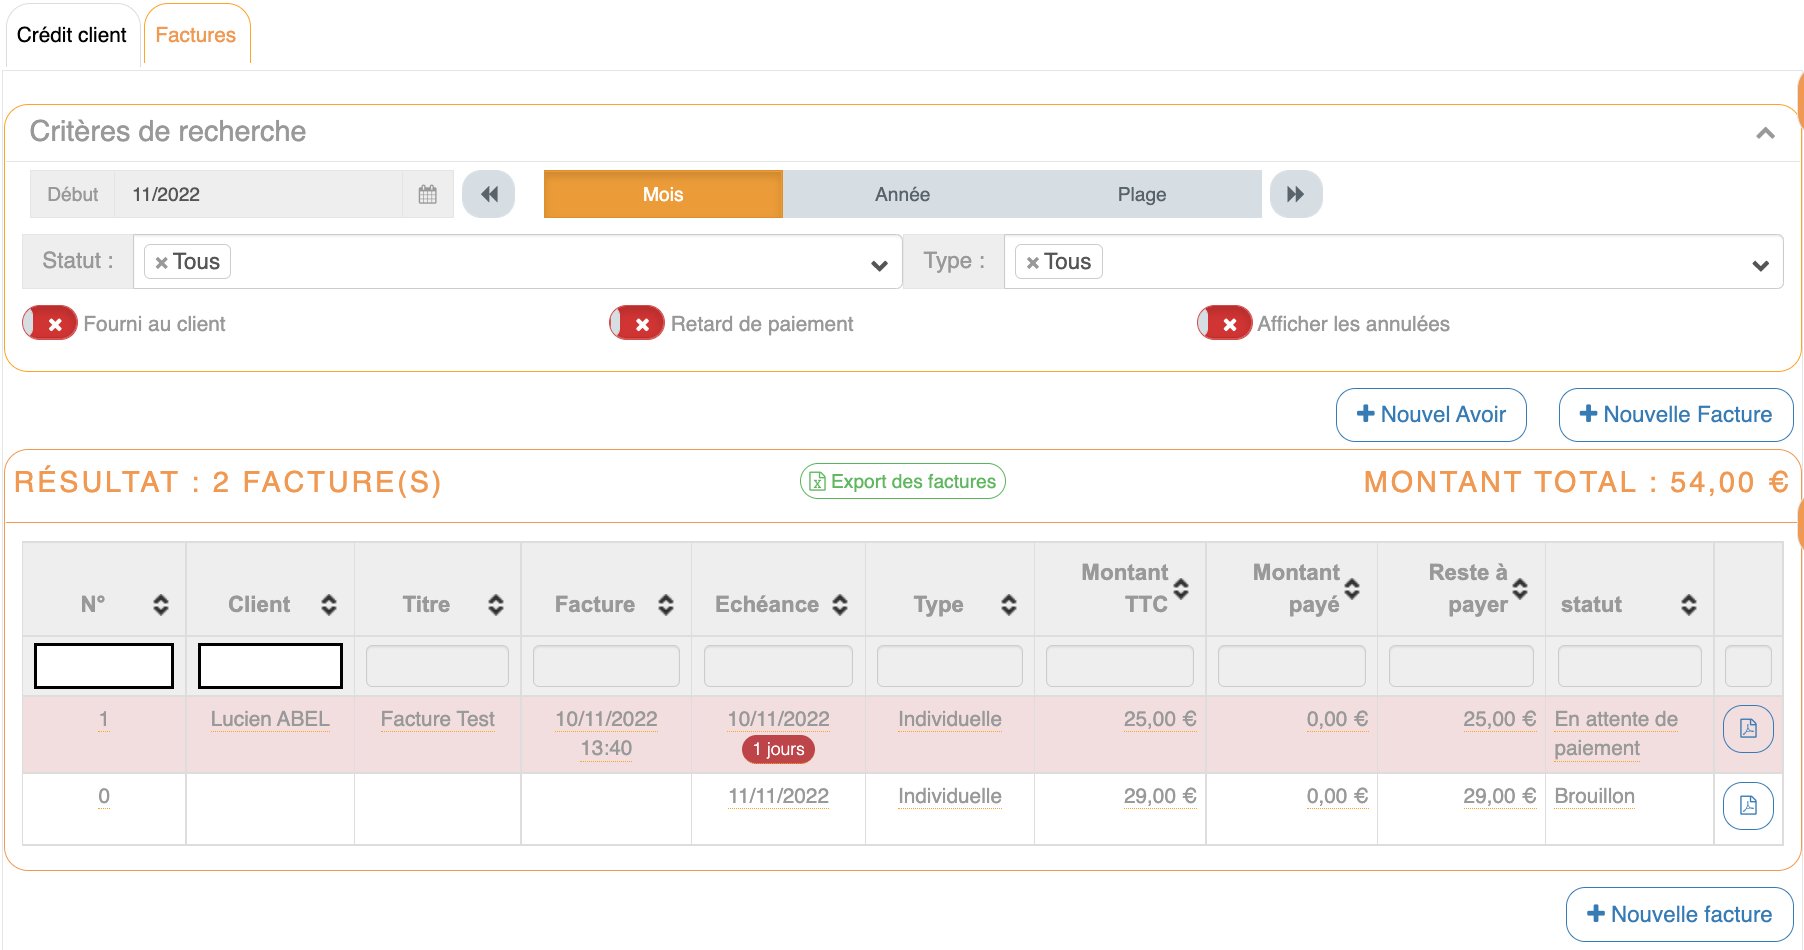
Task: Expand the Type dropdown
Action: pyautogui.click(x=1760, y=265)
